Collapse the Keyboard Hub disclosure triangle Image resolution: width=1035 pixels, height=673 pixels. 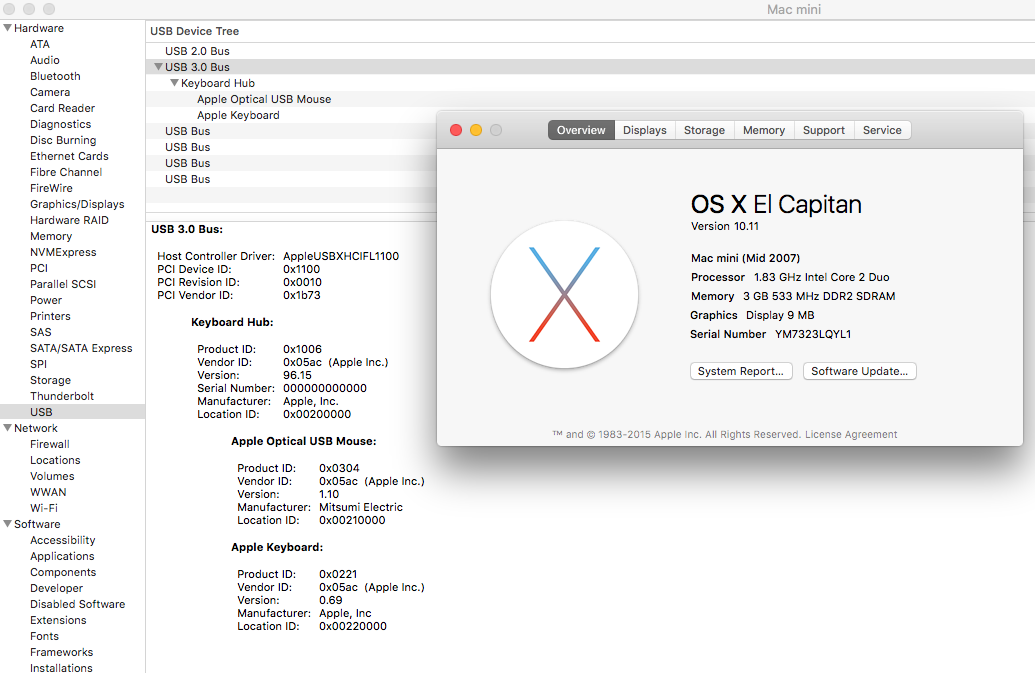[x=174, y=83]
